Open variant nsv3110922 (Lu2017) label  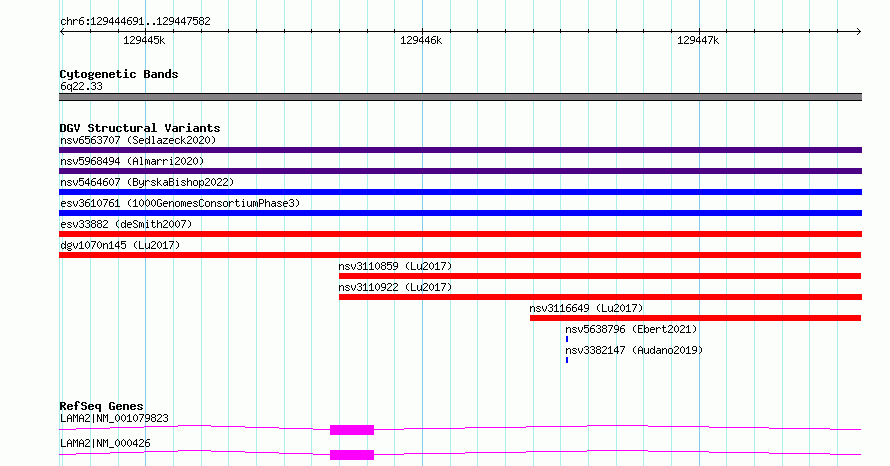(395, 287)
